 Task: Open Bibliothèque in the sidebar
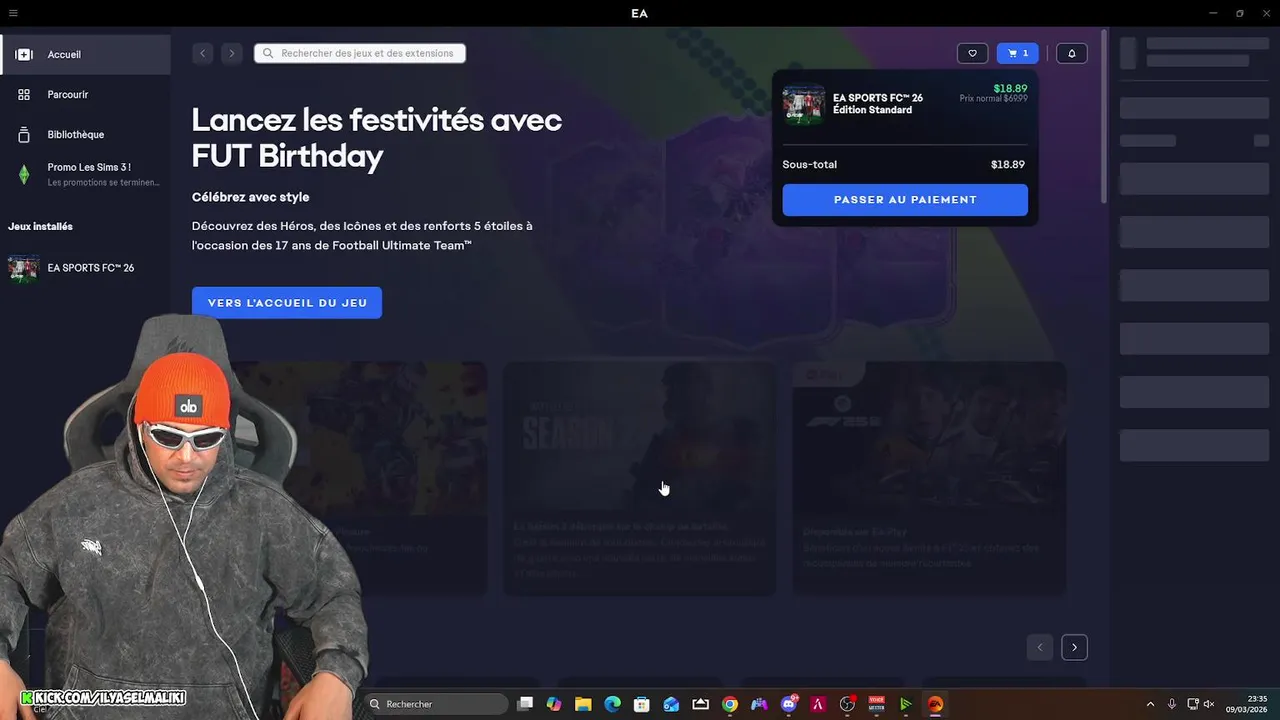85,134
